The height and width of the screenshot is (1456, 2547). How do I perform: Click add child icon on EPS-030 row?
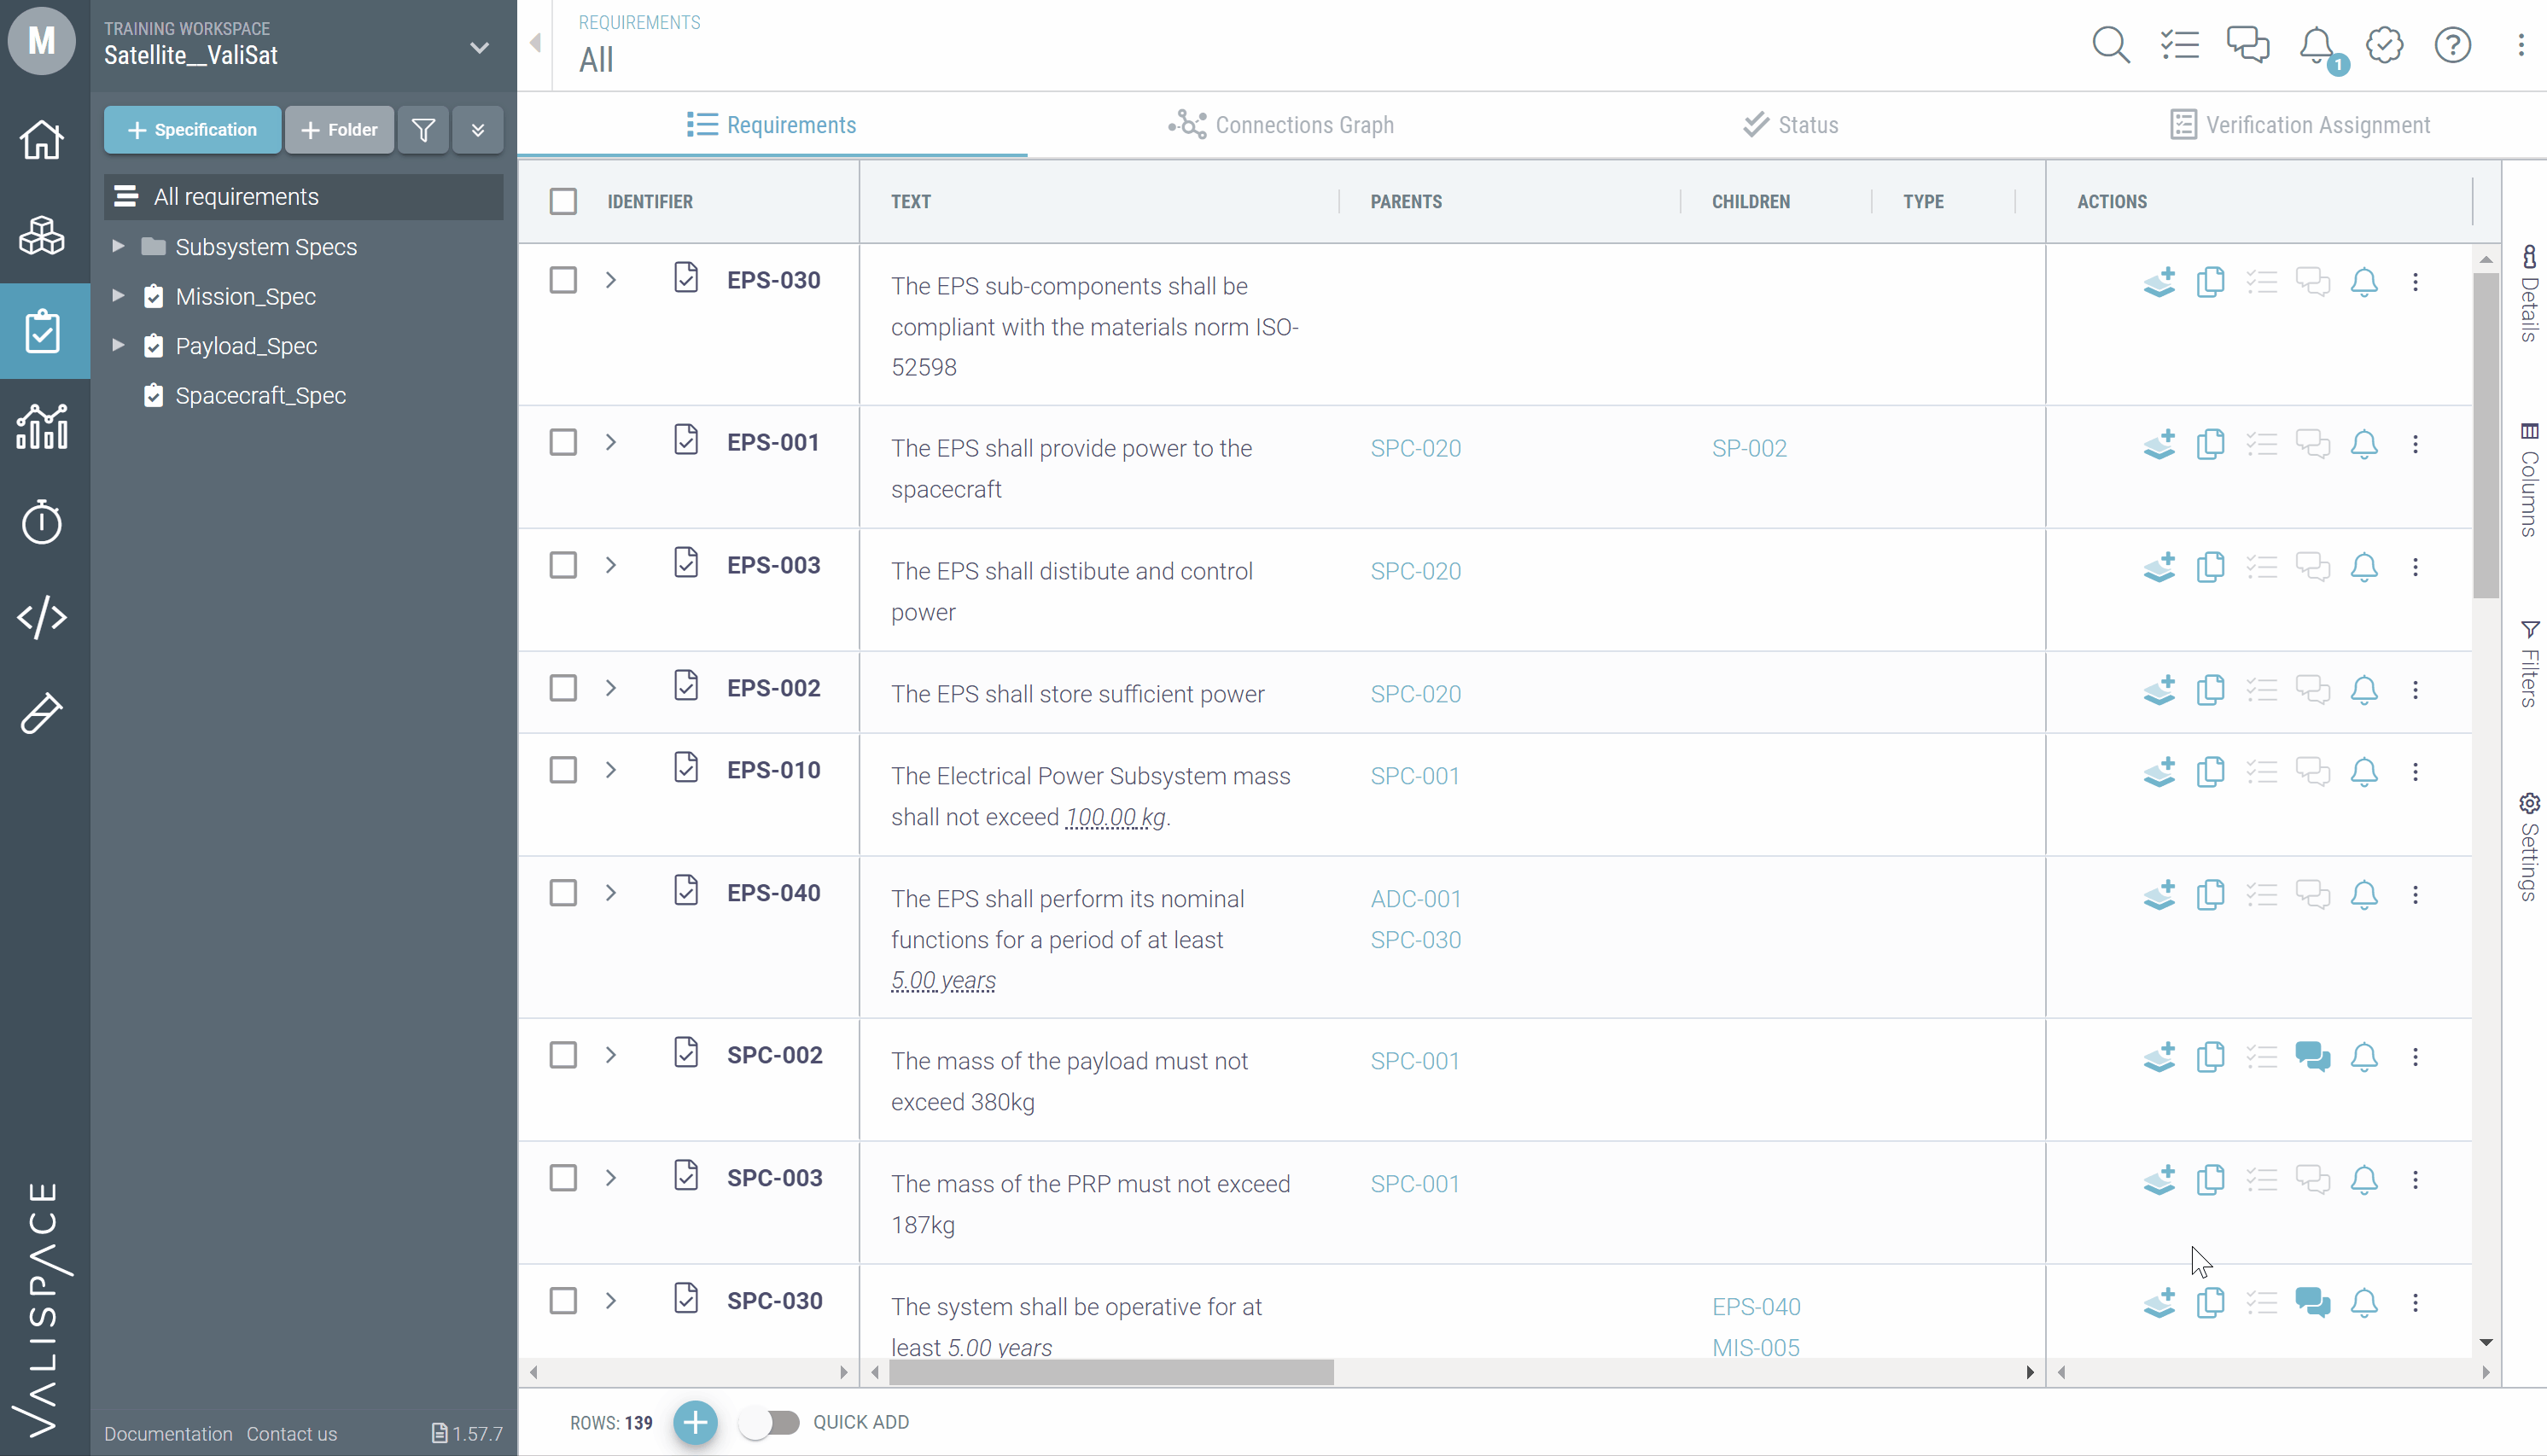2159,282
